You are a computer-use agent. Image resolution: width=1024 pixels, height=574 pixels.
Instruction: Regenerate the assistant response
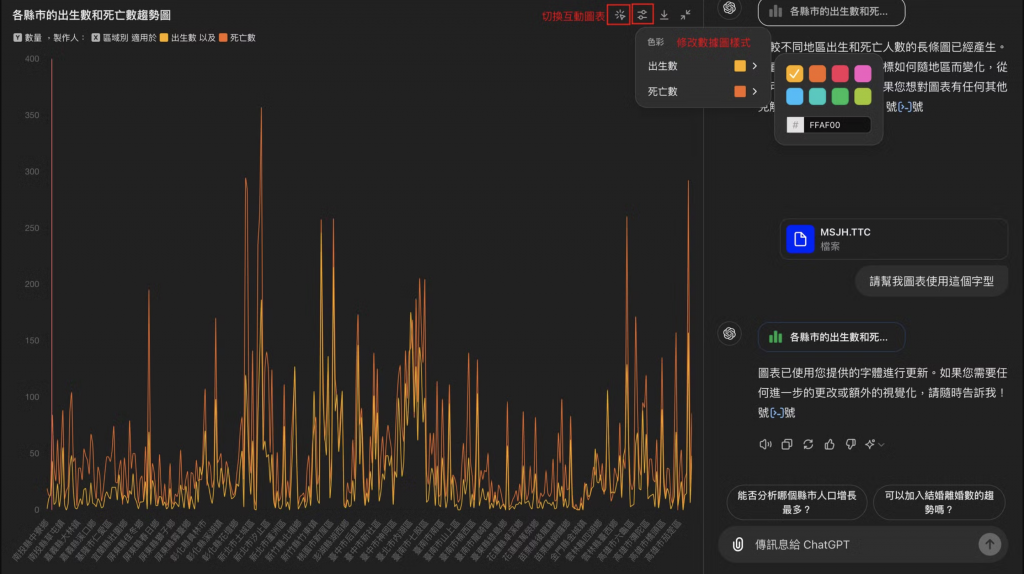808,444
